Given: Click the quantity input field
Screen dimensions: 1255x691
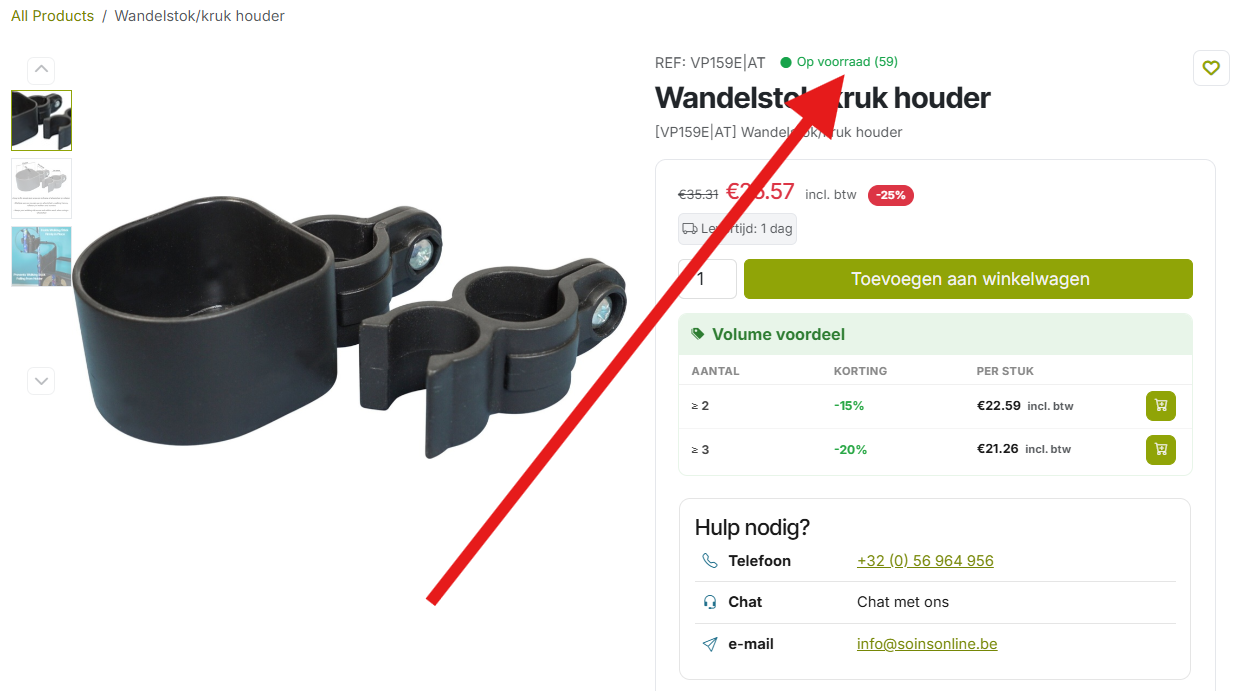Looking at the screenshot, I should 708,279.
